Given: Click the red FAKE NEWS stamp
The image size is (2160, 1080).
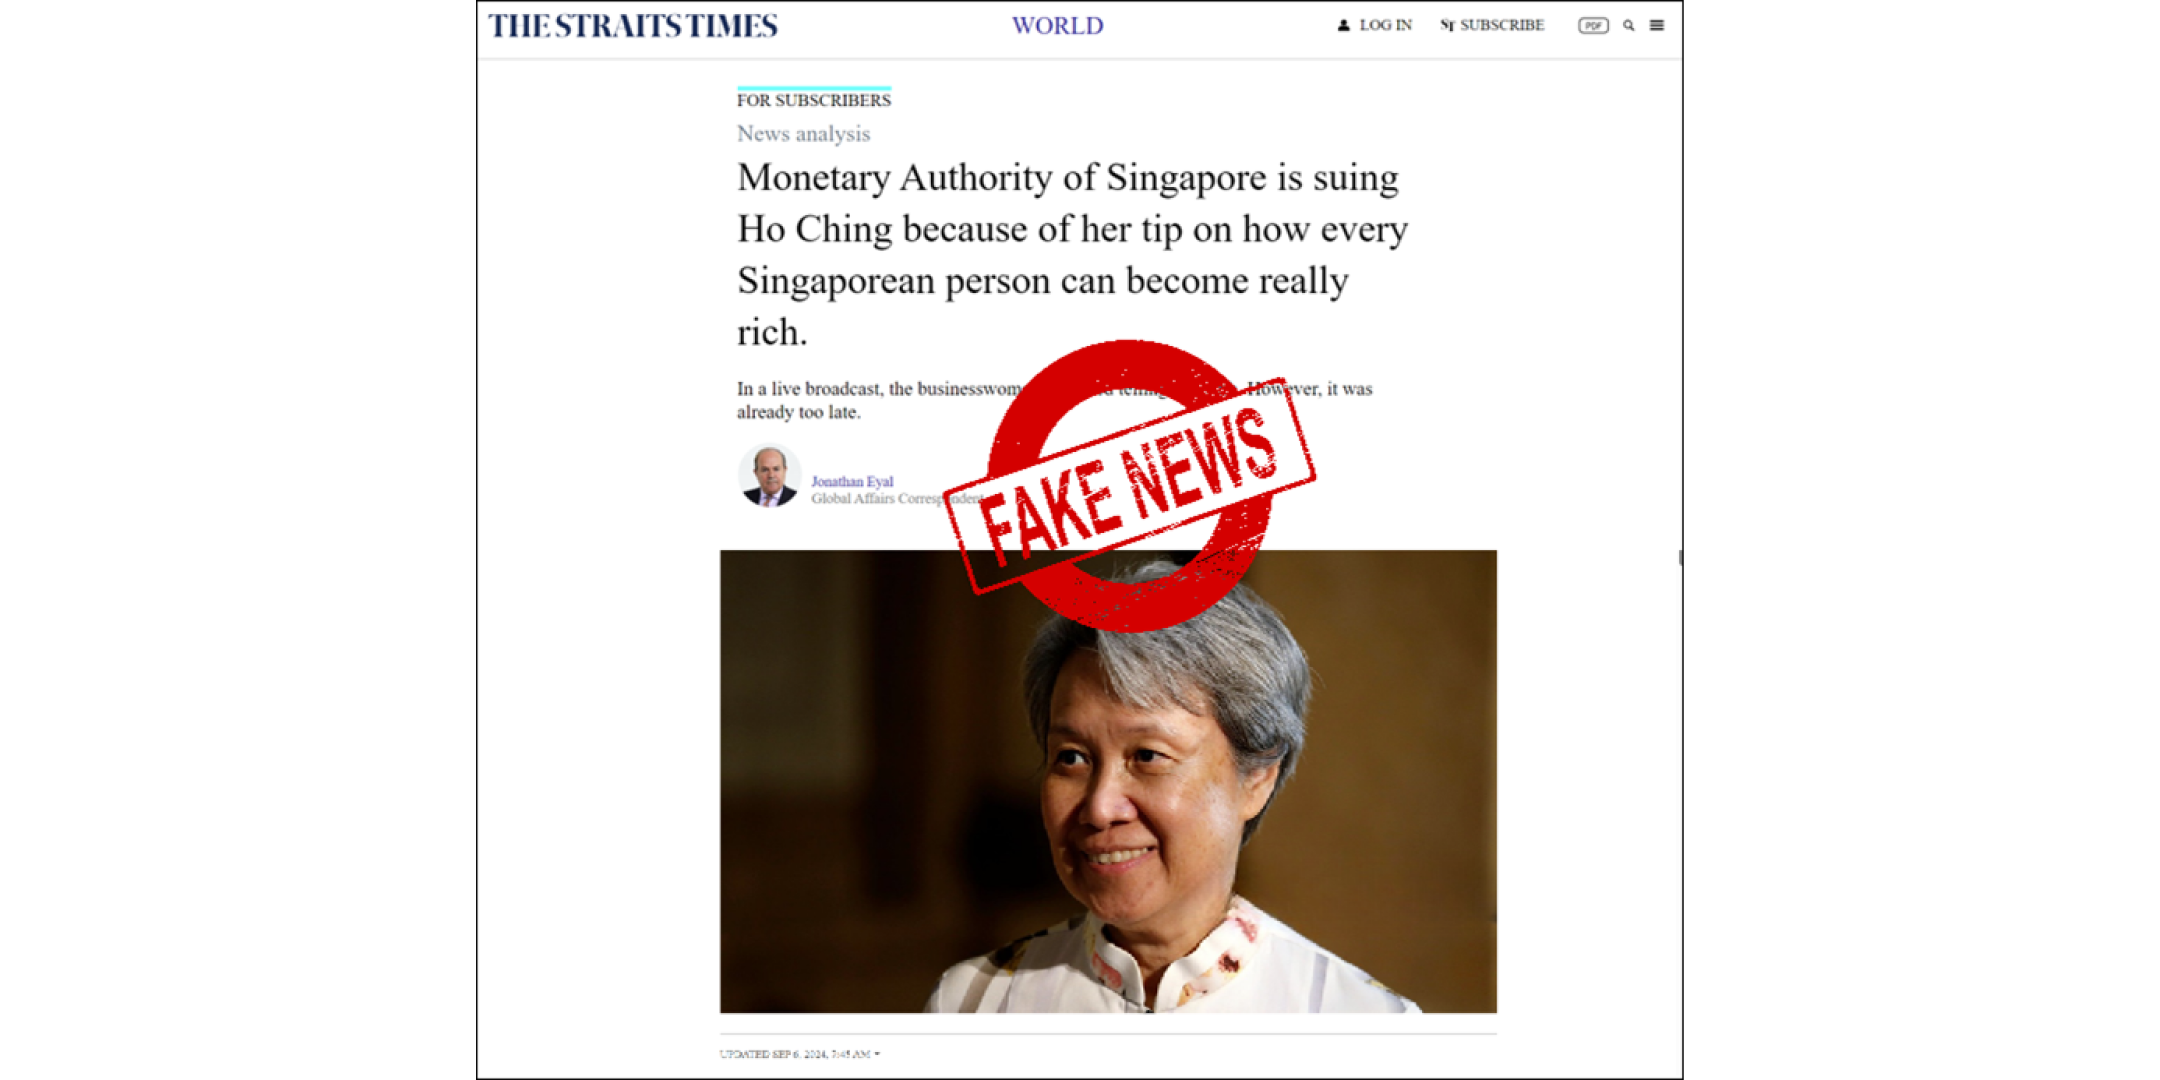Looking at the screenshot, I should 1130,486.
